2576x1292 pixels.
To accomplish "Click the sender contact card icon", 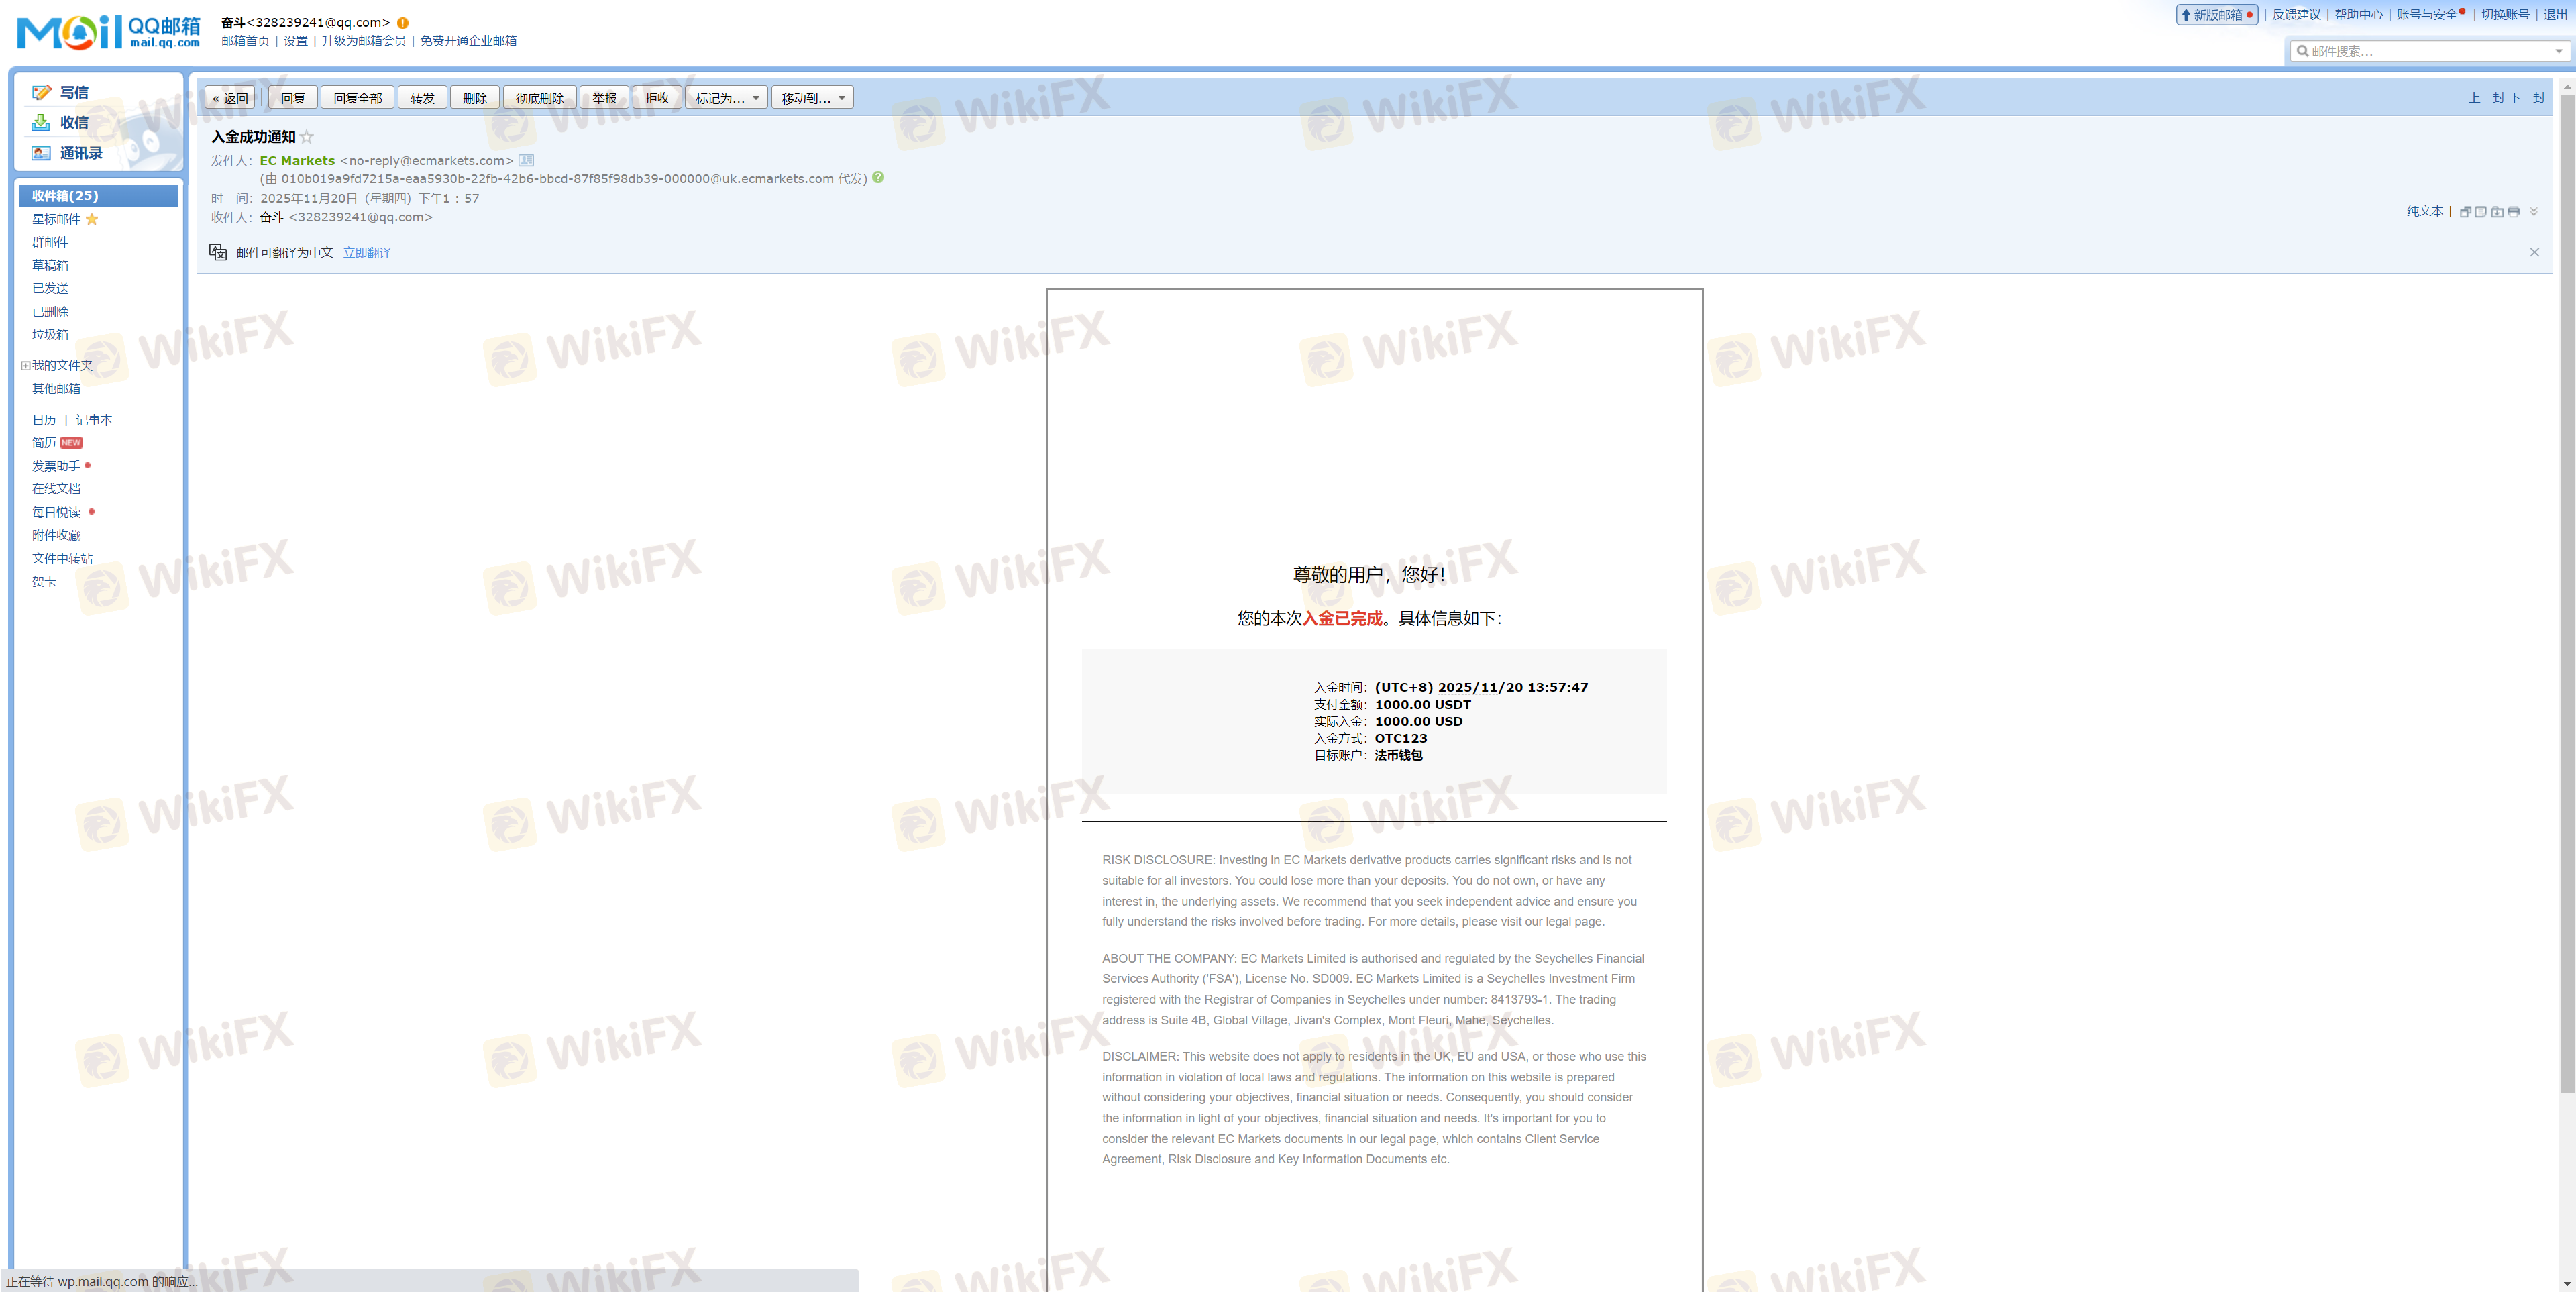I will pos(526,160).
